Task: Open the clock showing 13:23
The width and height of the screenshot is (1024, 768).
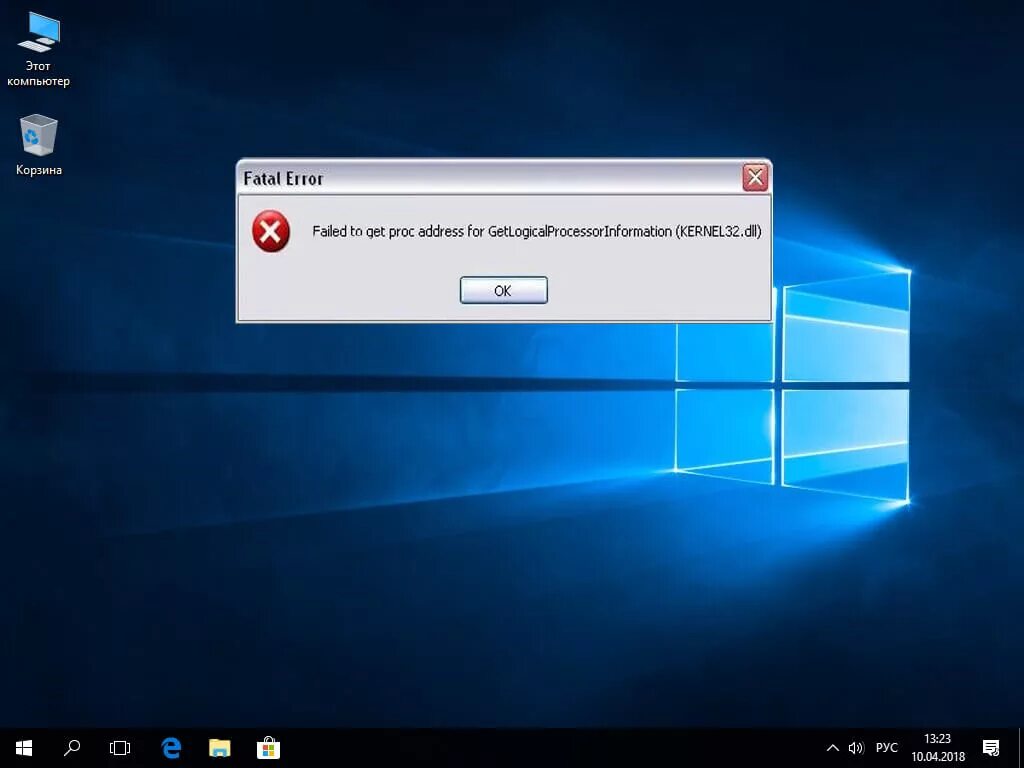Action: coord(938,748)
